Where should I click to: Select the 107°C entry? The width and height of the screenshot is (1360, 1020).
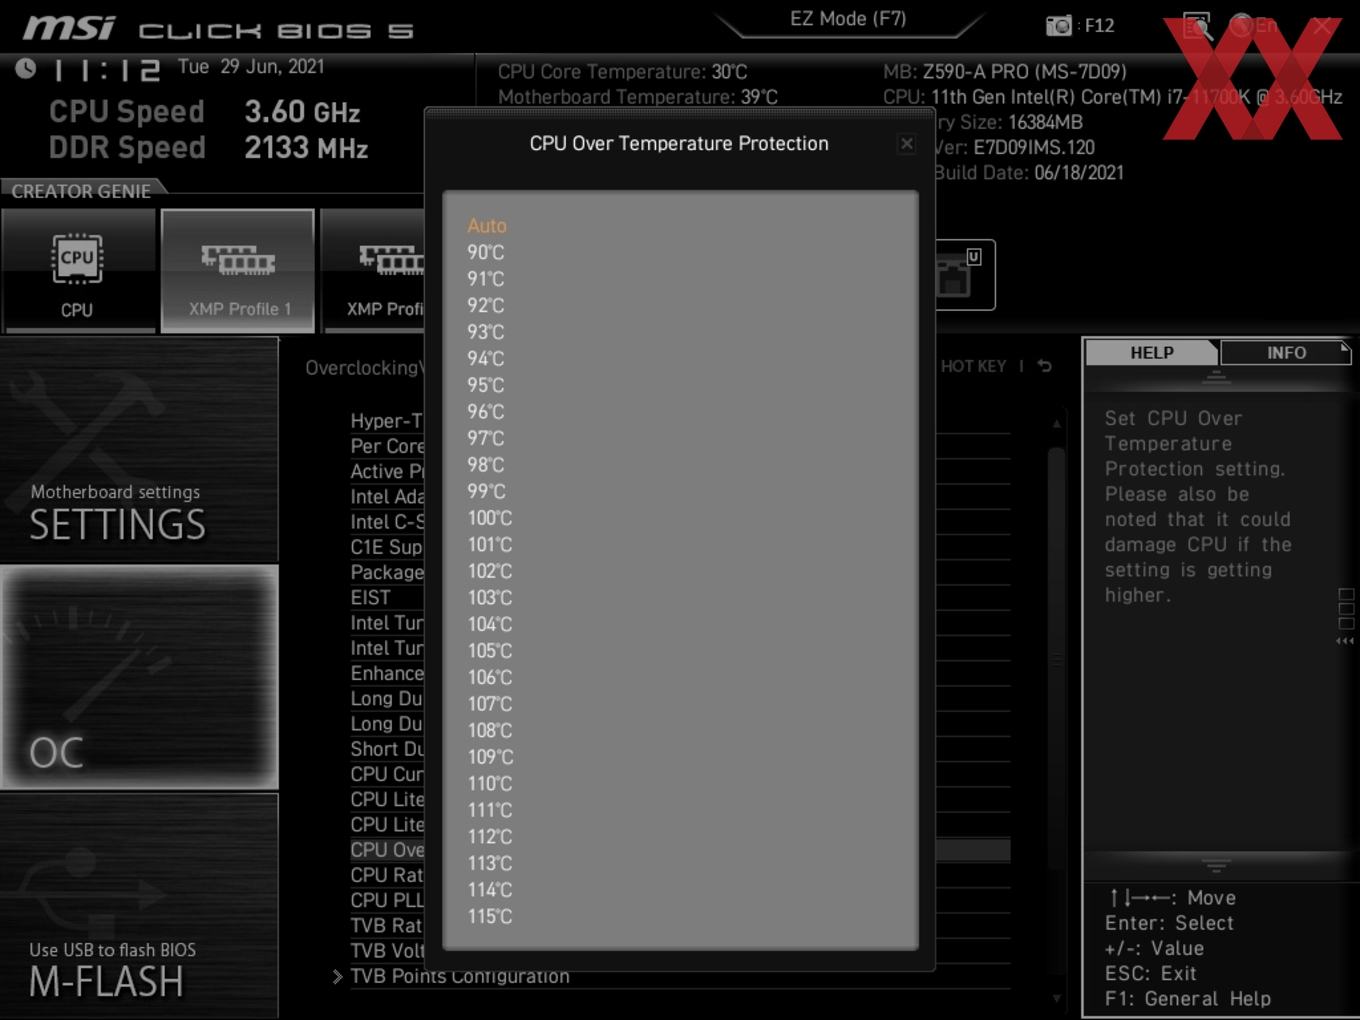point(490,704)
